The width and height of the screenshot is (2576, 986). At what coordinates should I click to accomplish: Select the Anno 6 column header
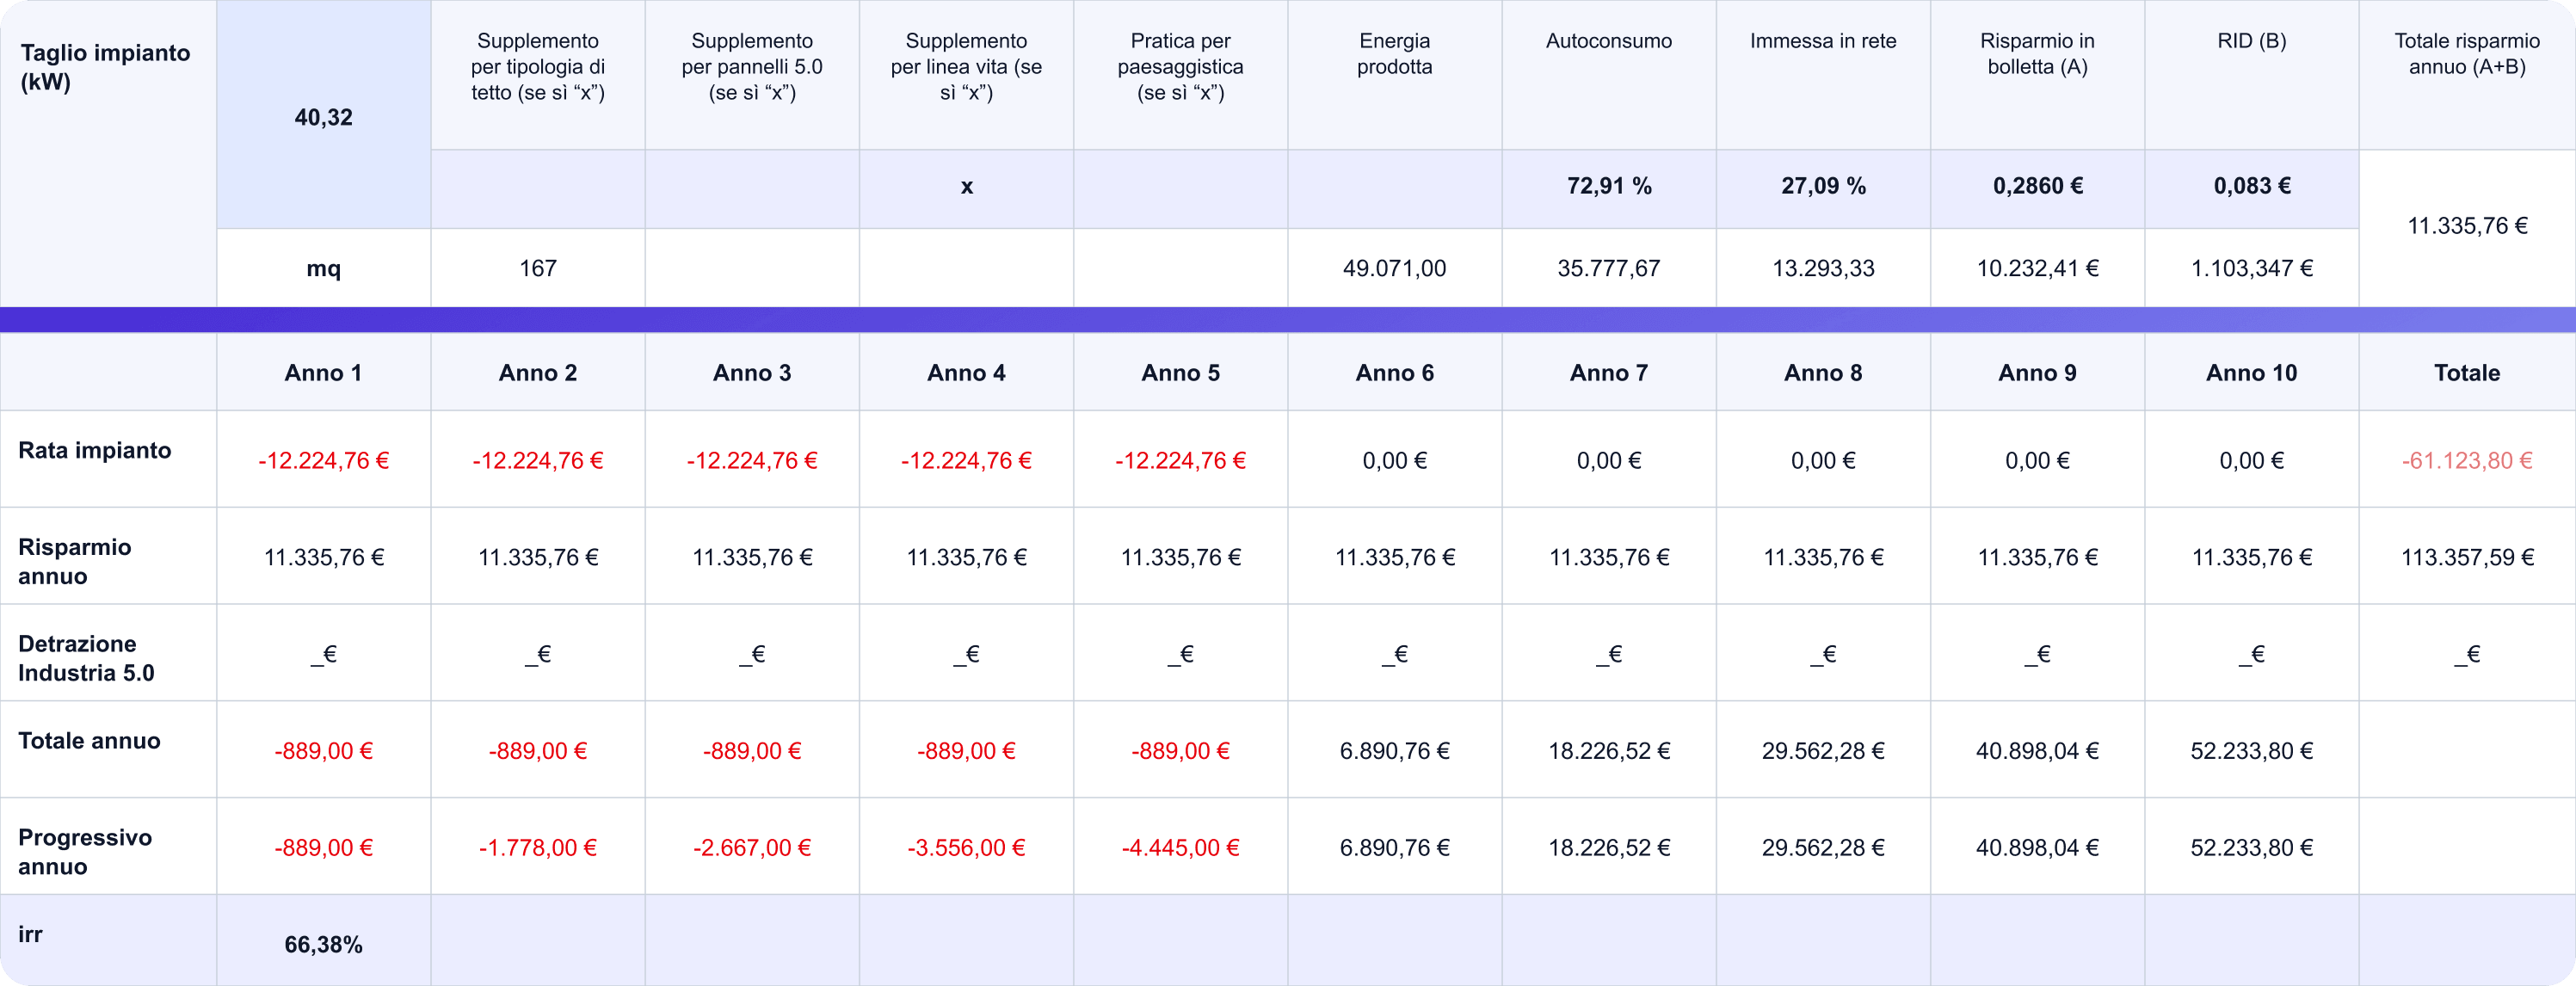(x=1394, y=372)
